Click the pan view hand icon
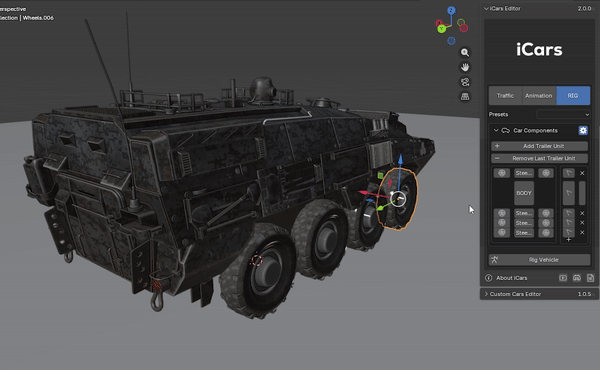 (x=465, y=67)
